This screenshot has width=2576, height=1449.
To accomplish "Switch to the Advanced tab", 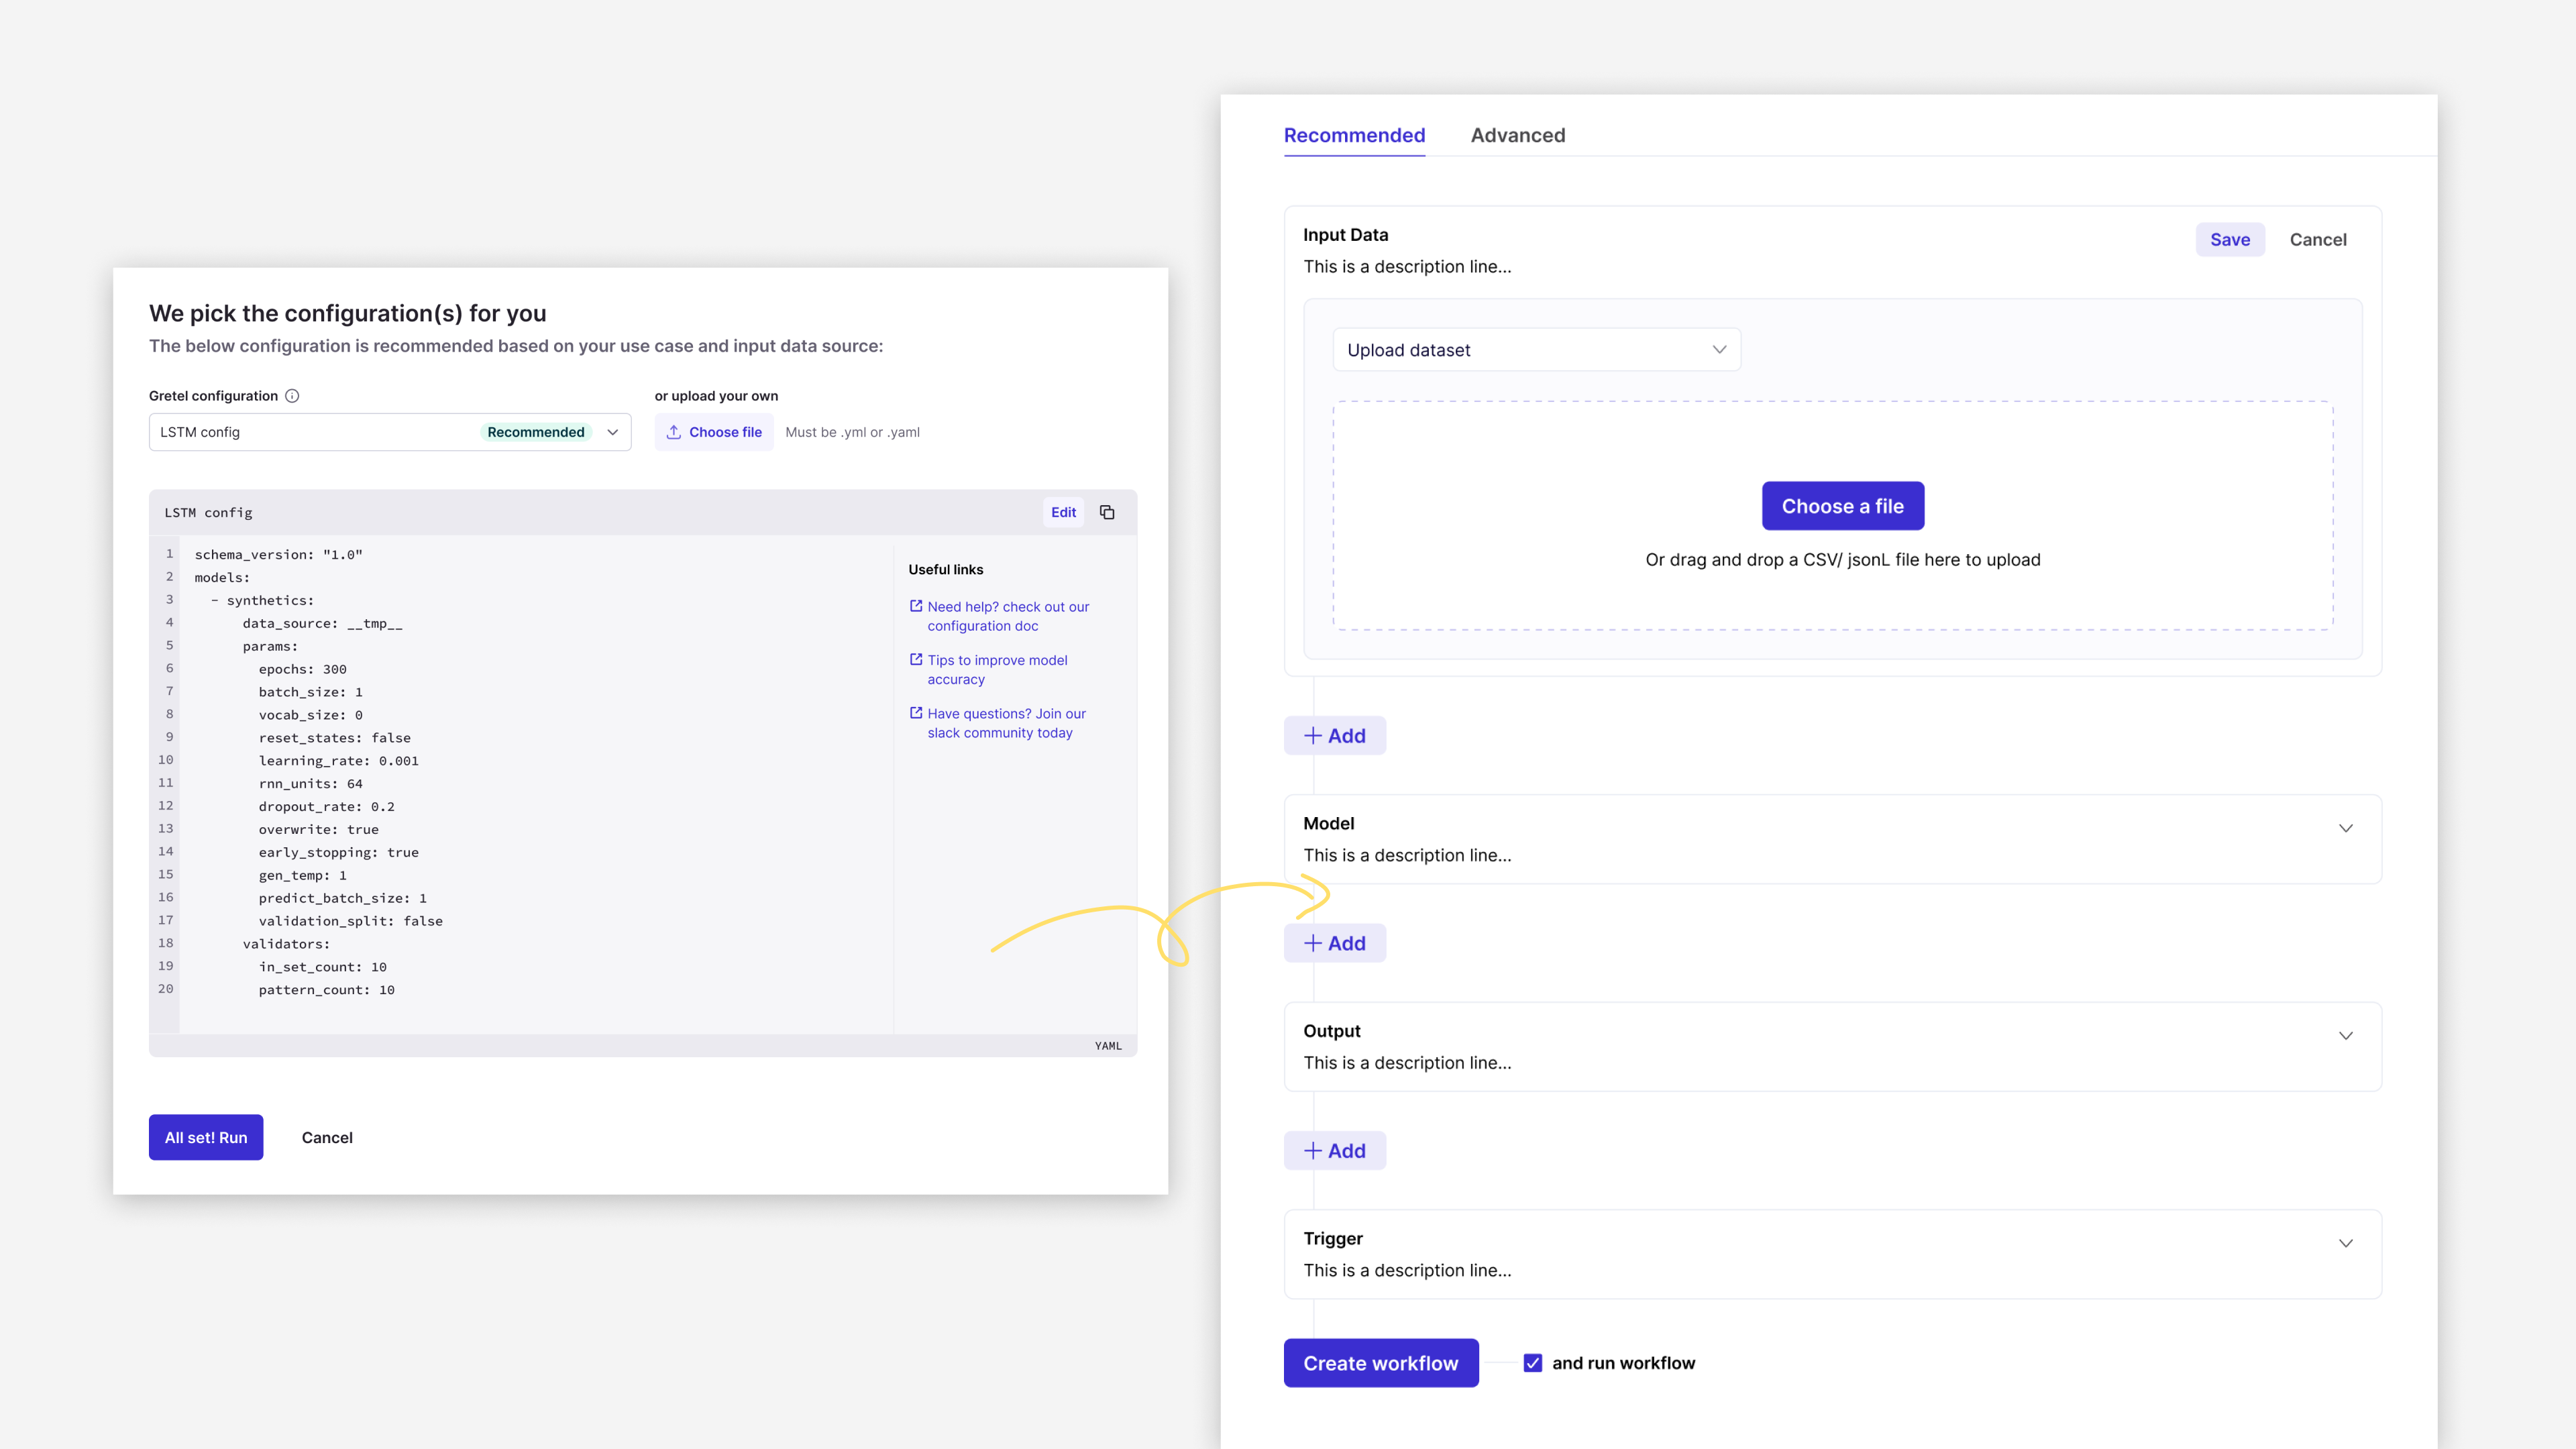I will [x=1517, y=135].
